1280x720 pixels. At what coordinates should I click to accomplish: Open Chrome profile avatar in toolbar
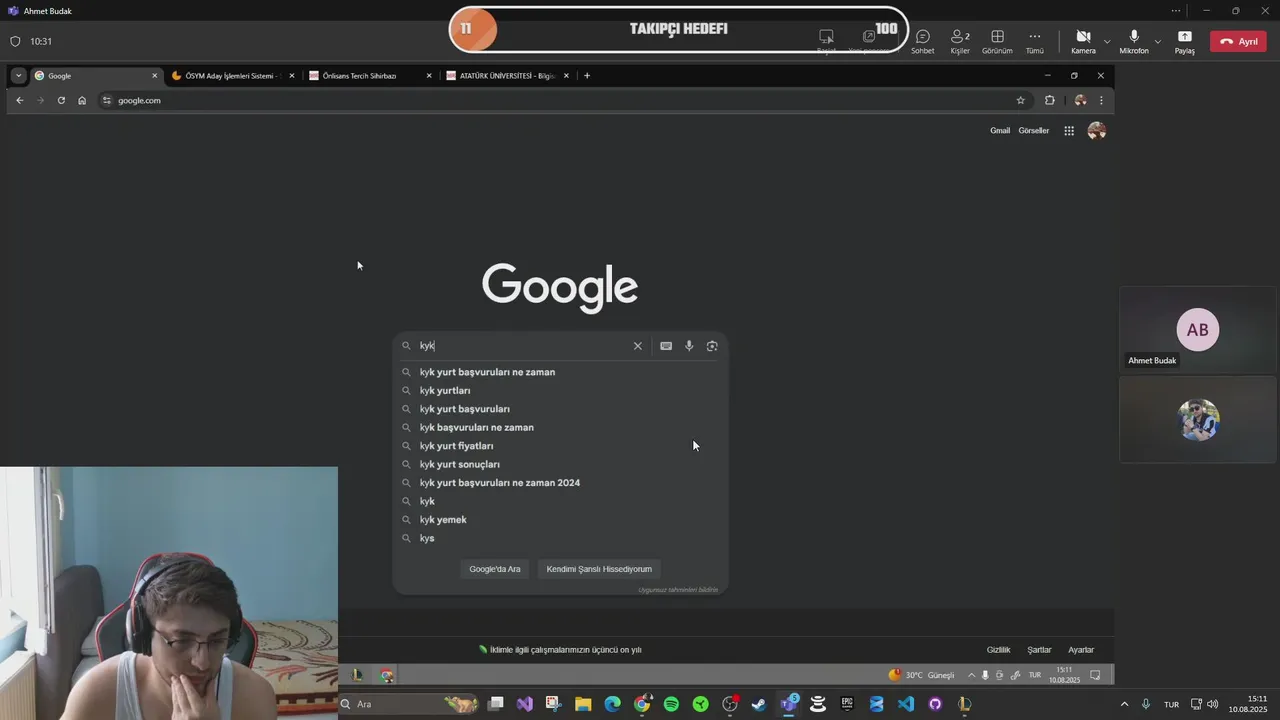1080,100
